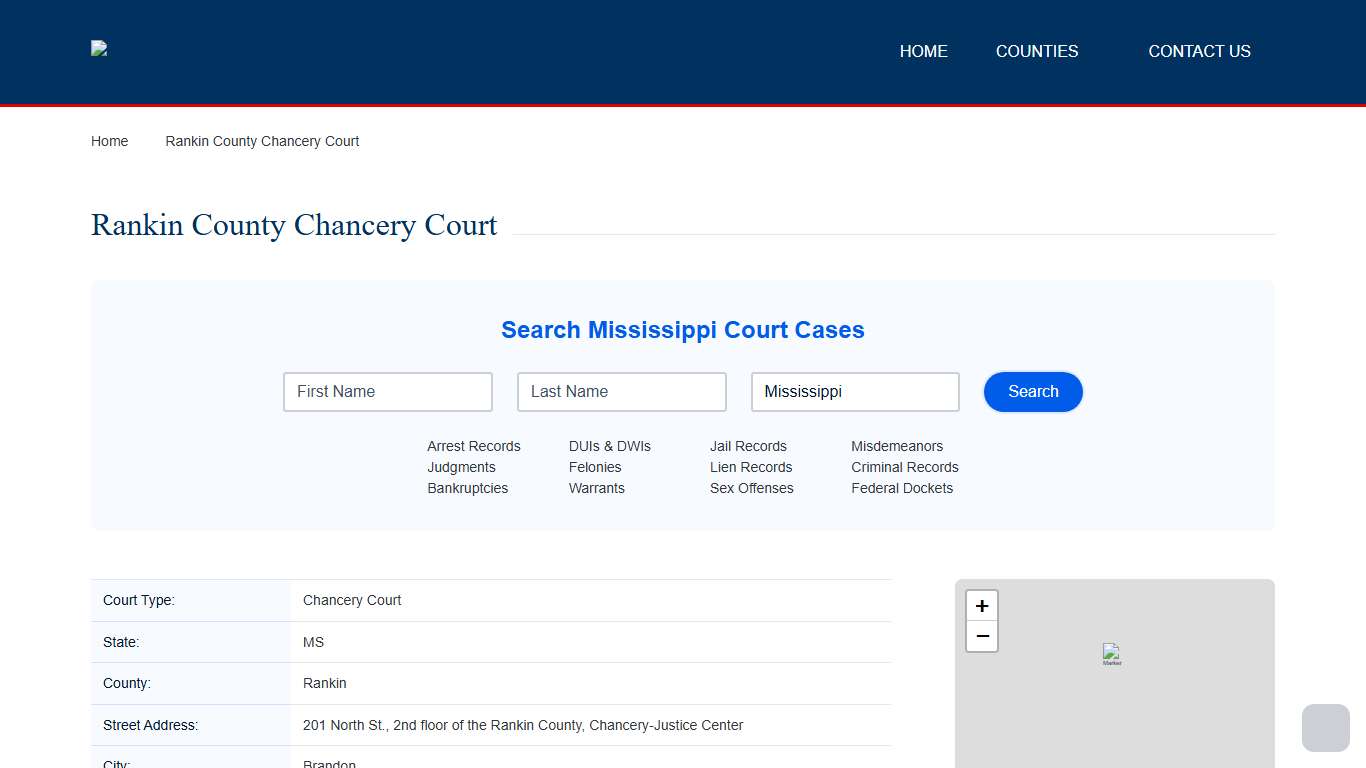Image resolution: width=1366 pixels, height=768 pixels.
Task: Expand the HOME navigation menu item
Action: click(923, 51)
